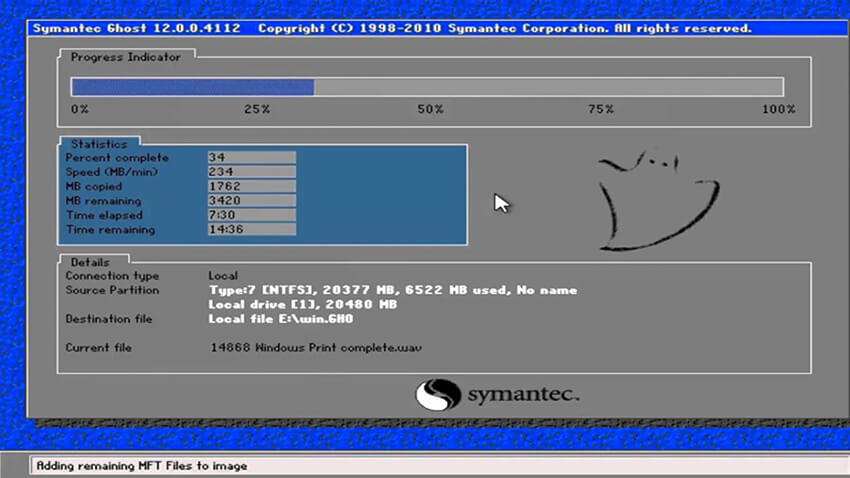Image resolution: width=850 pixels, height=478 pixels.
Task: Select the Time remaining value 14:36
Action: coord(251,230)
